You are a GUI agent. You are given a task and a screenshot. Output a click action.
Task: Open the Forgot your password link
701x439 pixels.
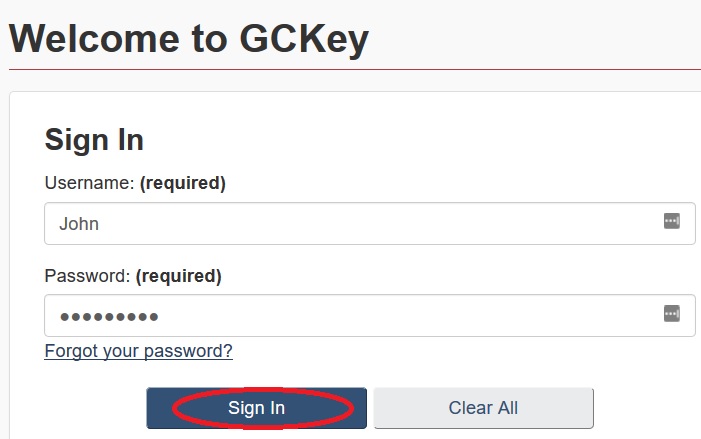[138, 351]
